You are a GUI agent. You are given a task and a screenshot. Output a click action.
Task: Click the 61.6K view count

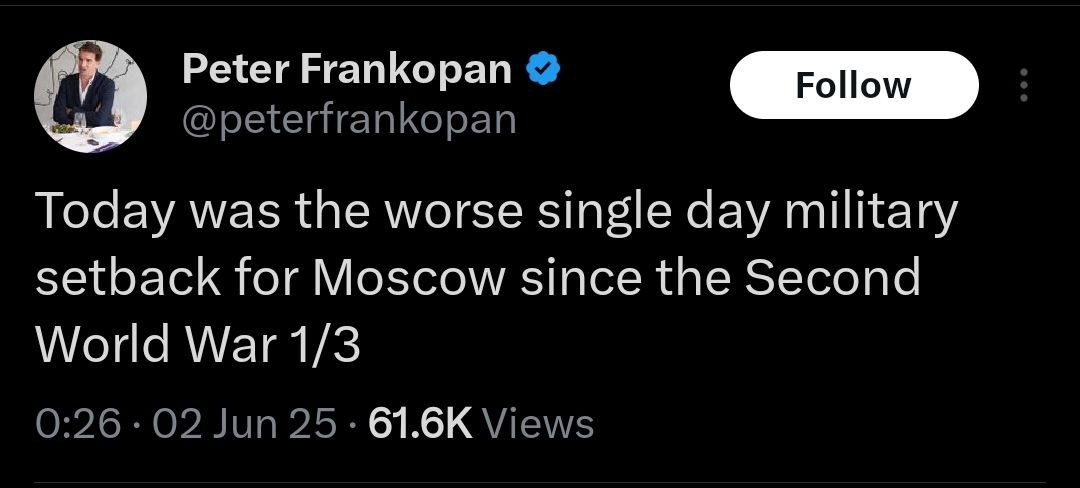pyautogui.click(x=420, y=423)
